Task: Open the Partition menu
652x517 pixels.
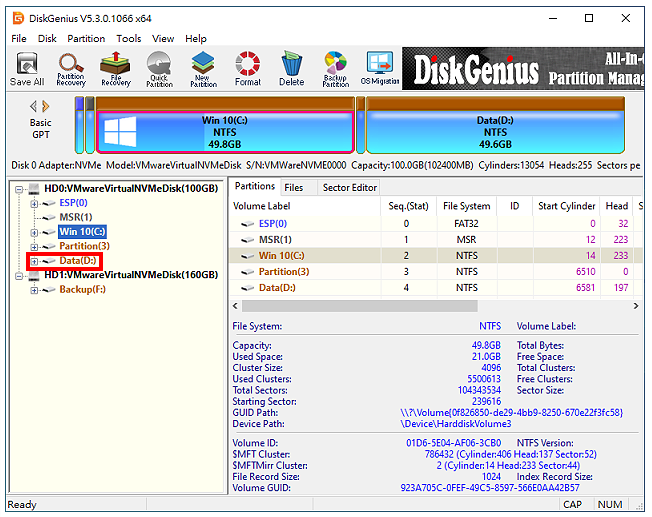Action: tap(86, 39)
